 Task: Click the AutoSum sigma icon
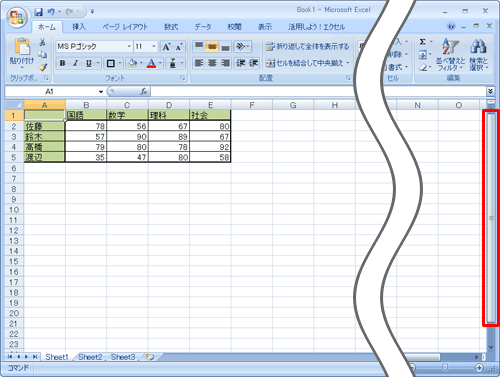pos(423,42)
